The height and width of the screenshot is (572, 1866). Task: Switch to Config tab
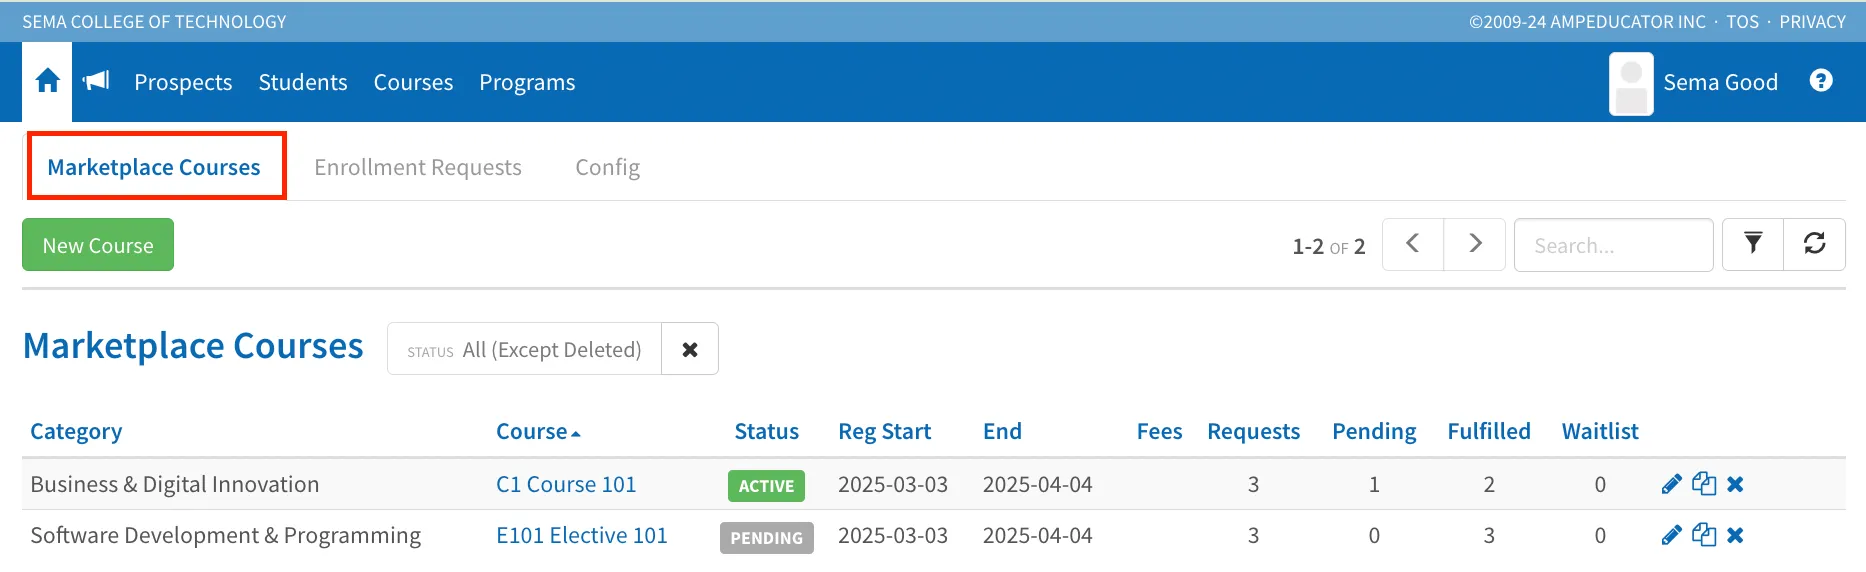click(607, 167)
